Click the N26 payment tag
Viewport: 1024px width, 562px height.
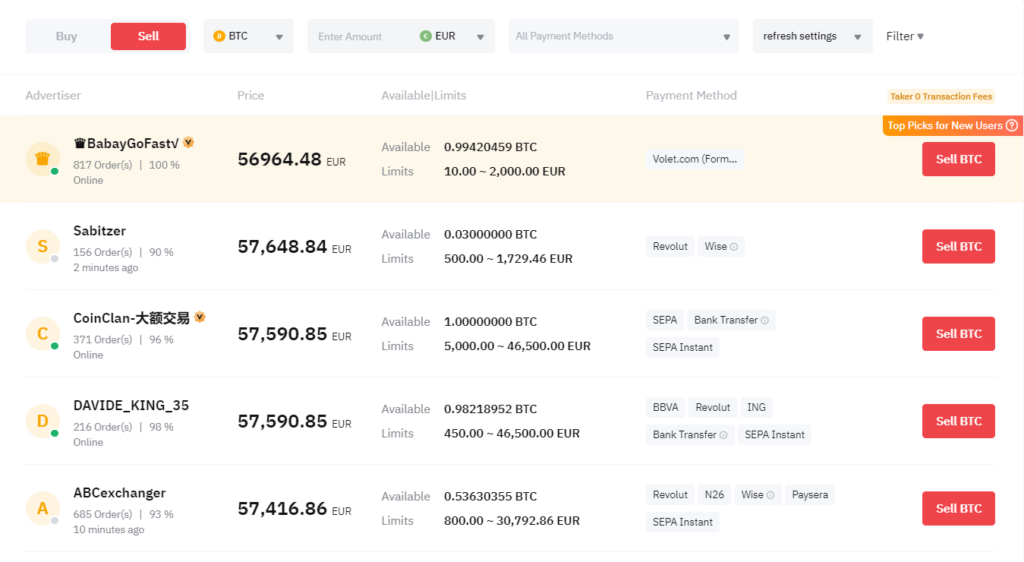(714, 495)
